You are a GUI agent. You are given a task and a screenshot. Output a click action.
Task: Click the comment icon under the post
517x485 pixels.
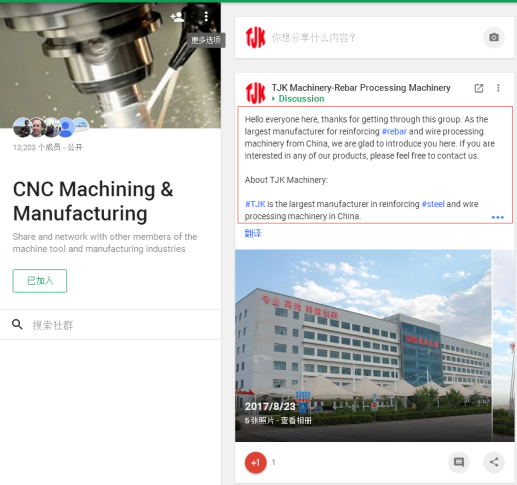point(459,462)
